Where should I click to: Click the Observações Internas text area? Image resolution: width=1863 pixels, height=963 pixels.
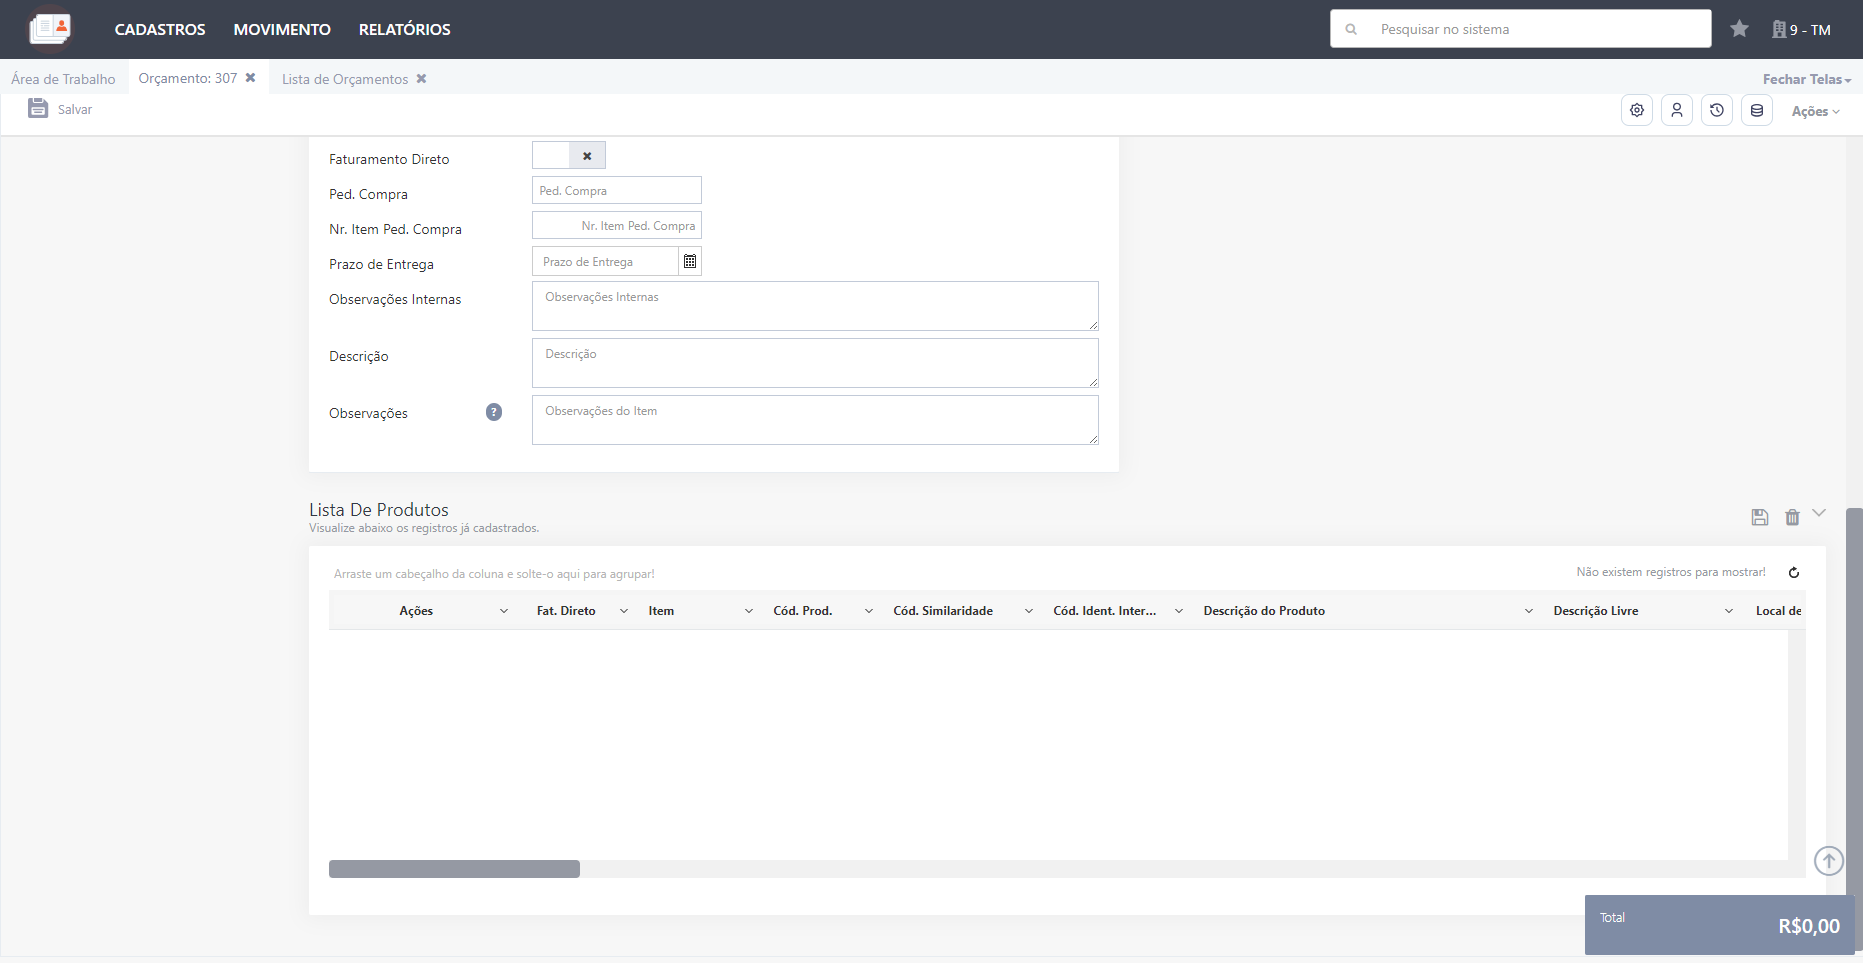(815, 306)
